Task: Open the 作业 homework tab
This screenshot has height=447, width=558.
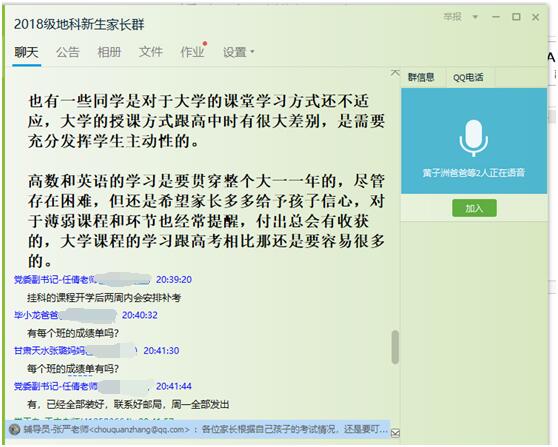Action: pyautogui.click(x=193, y=52)
